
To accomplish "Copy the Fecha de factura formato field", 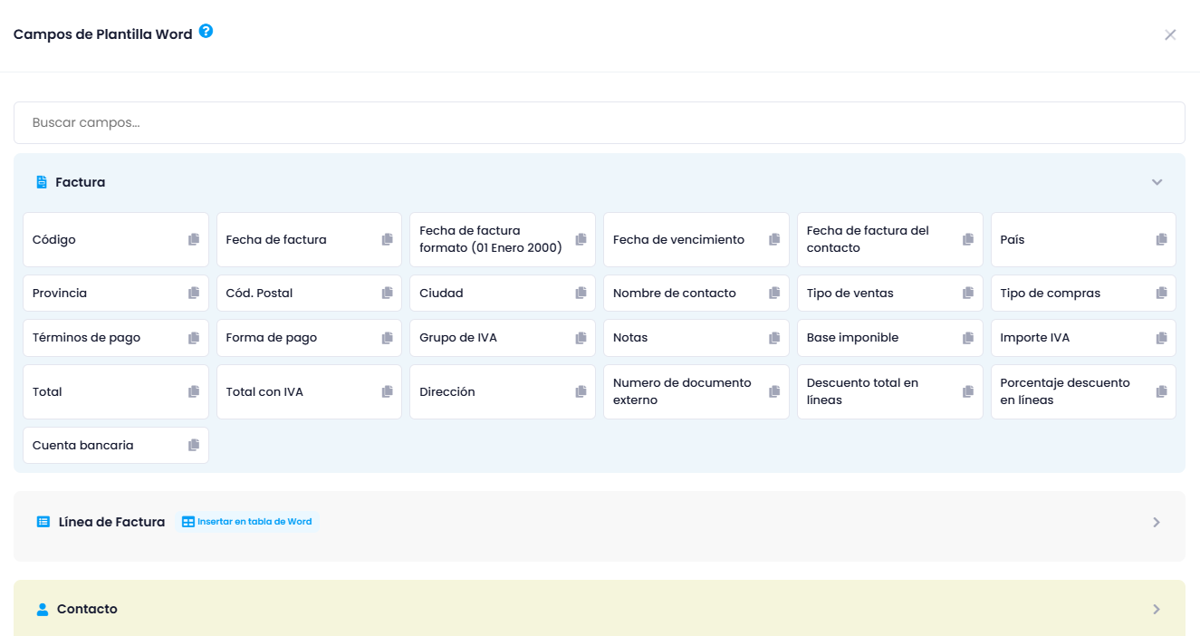I will [x=581, y=240].
